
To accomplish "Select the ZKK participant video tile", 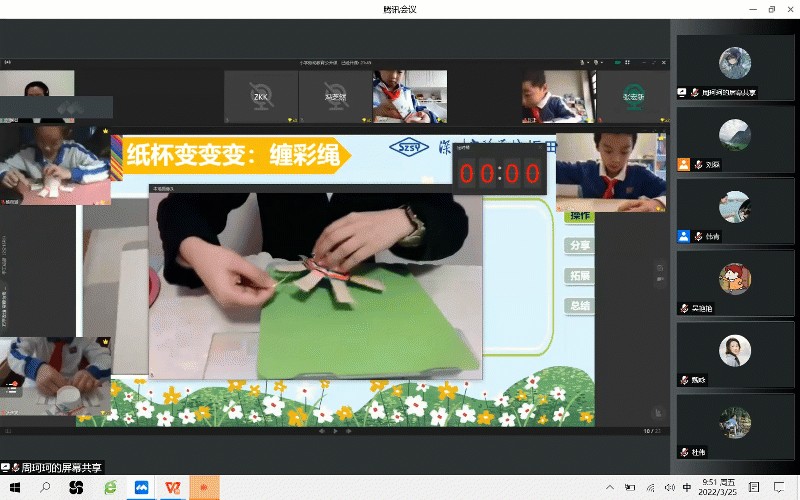I will coord(261,96).
